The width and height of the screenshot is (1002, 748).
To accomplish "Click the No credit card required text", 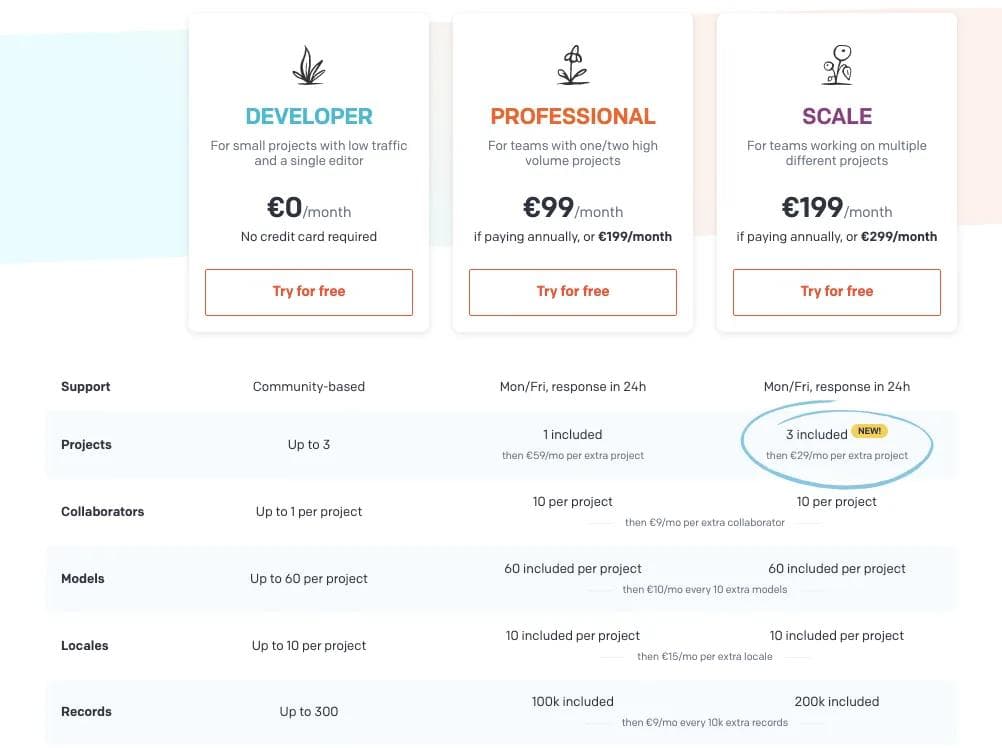I will click(308, 237).
